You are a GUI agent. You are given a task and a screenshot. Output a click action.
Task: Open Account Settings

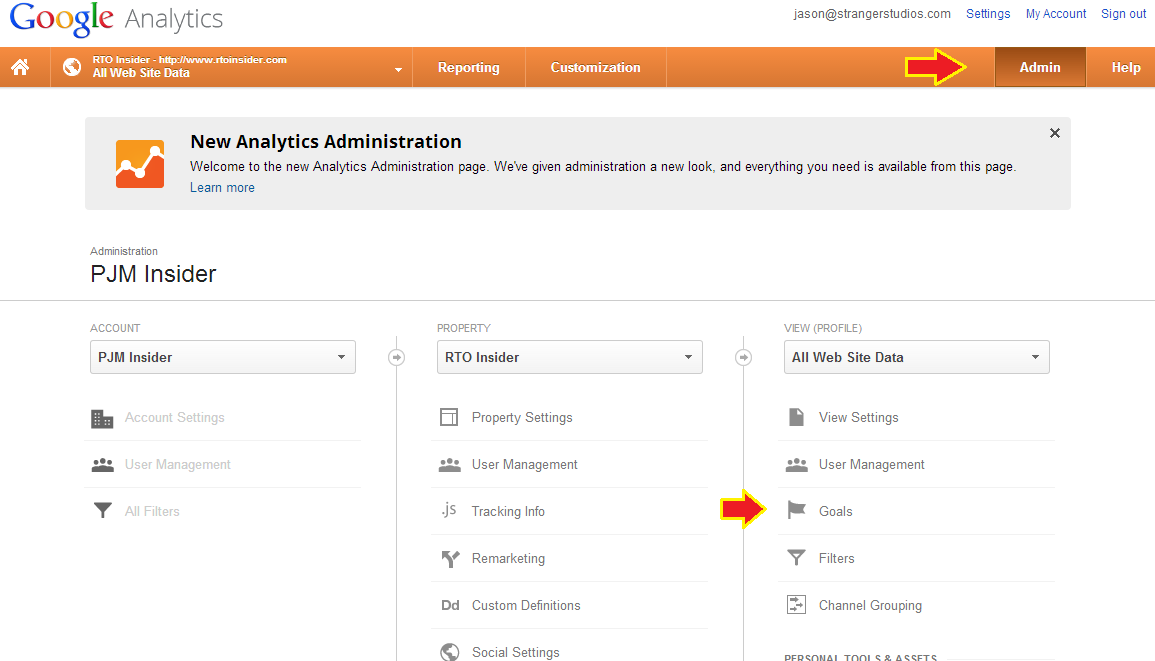[175, 418]
